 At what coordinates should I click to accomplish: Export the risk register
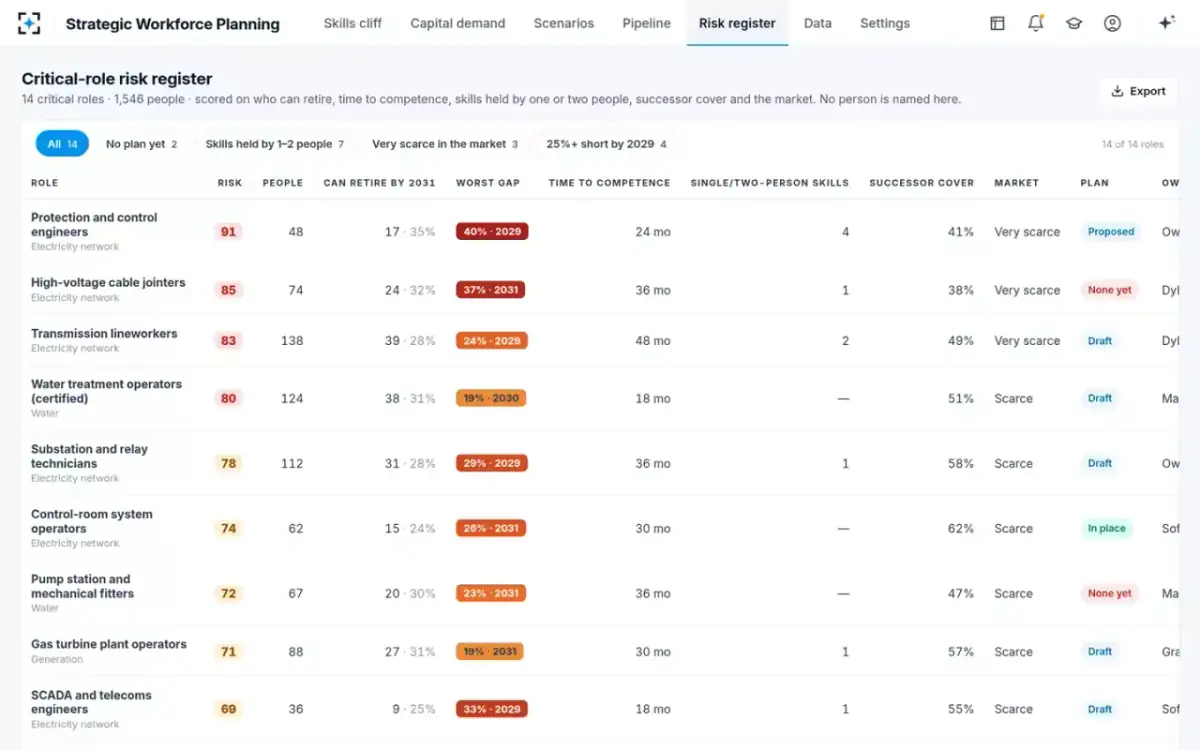(x=1138, y=91)
